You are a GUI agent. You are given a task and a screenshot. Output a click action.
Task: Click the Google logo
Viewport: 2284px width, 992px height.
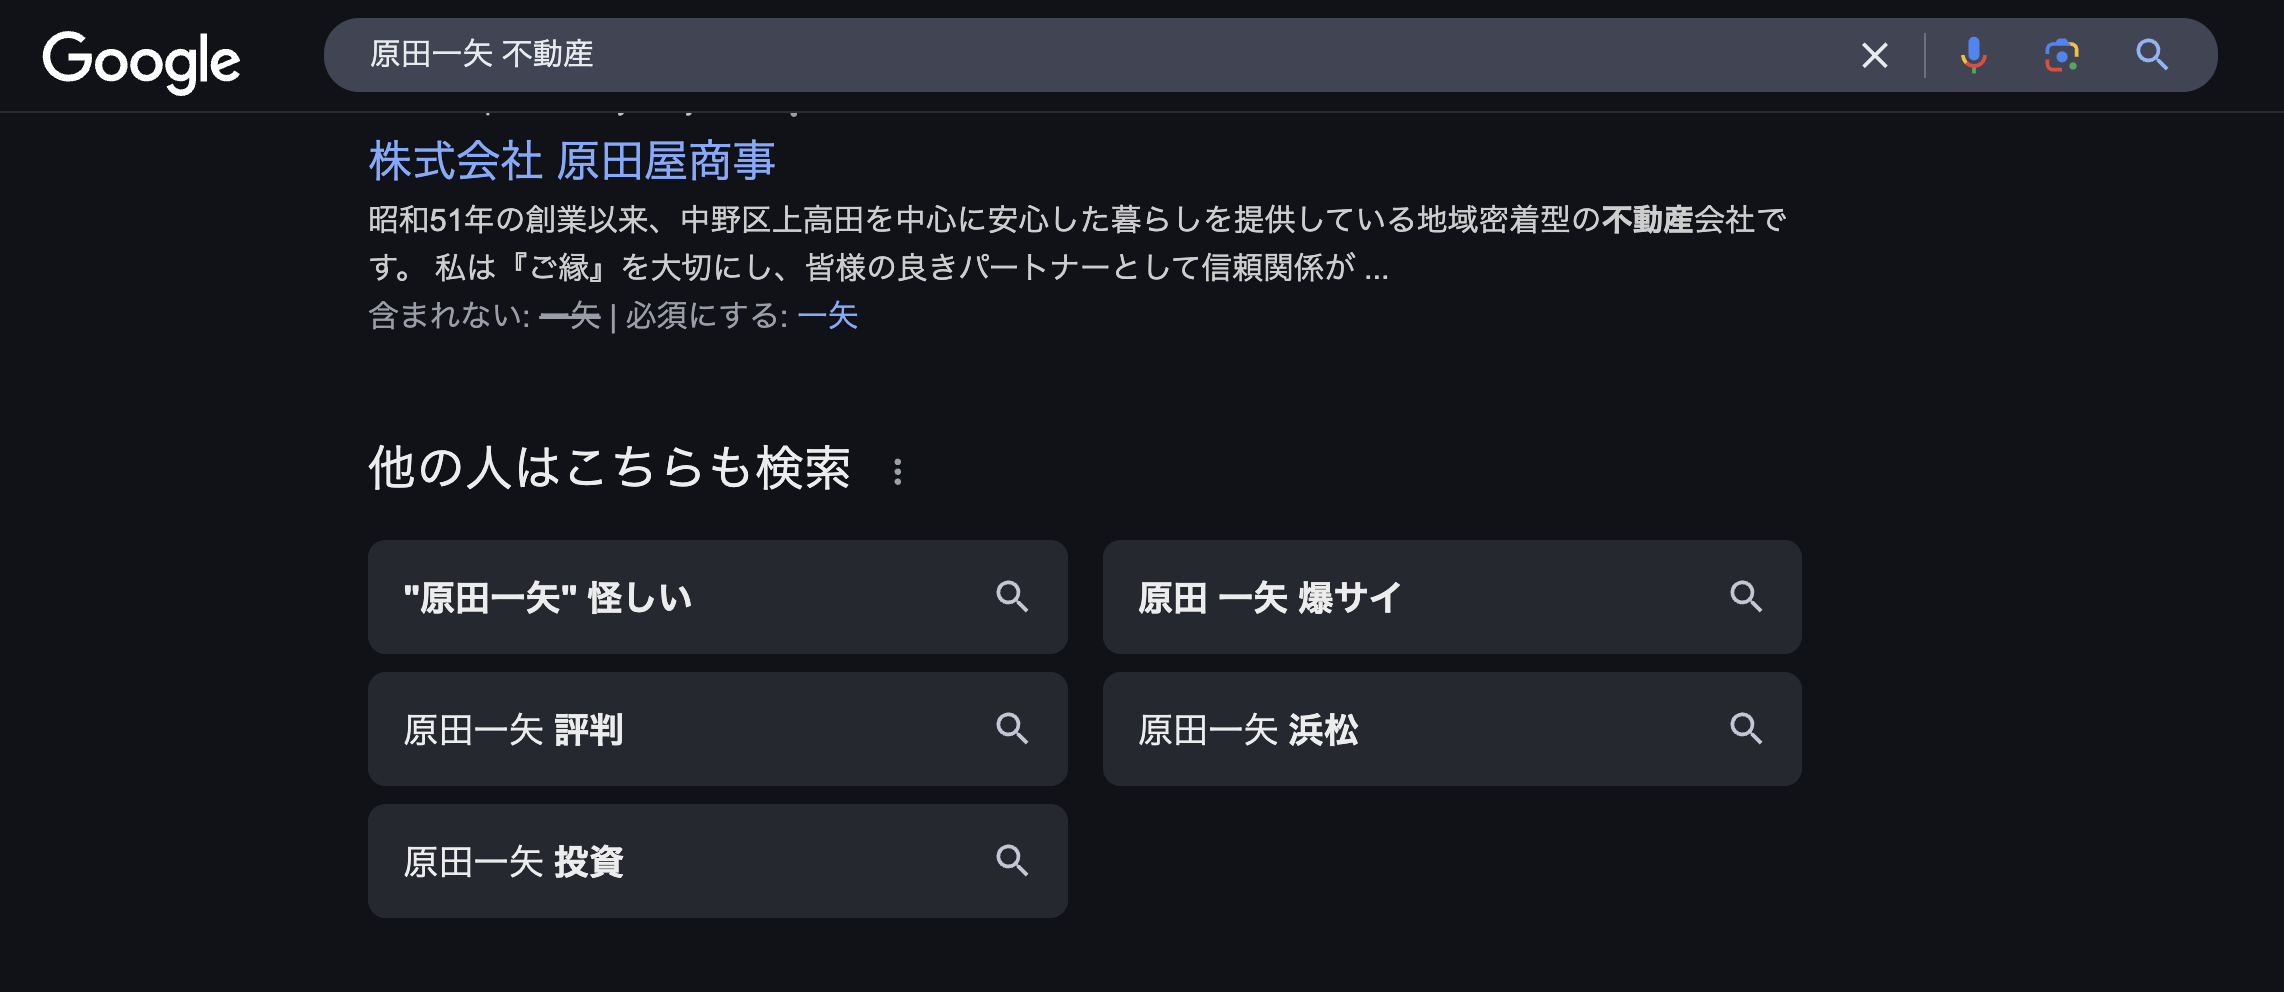(141, 61)
